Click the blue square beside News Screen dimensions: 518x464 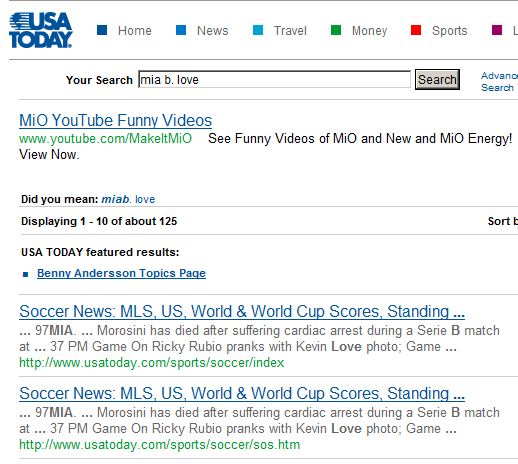181,30
